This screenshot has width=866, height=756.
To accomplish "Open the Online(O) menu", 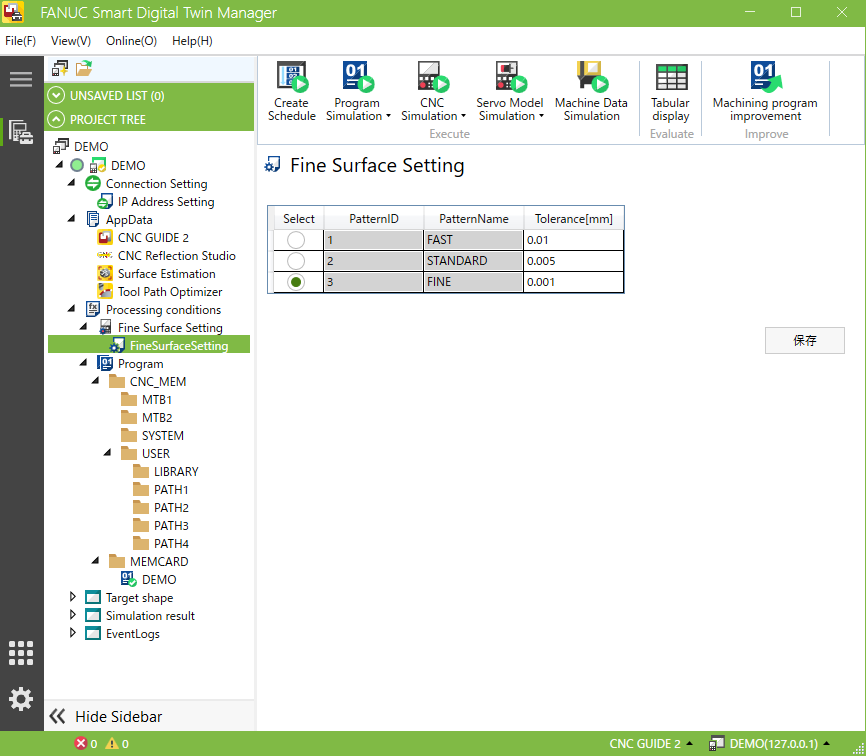I will tap(131, 41).
